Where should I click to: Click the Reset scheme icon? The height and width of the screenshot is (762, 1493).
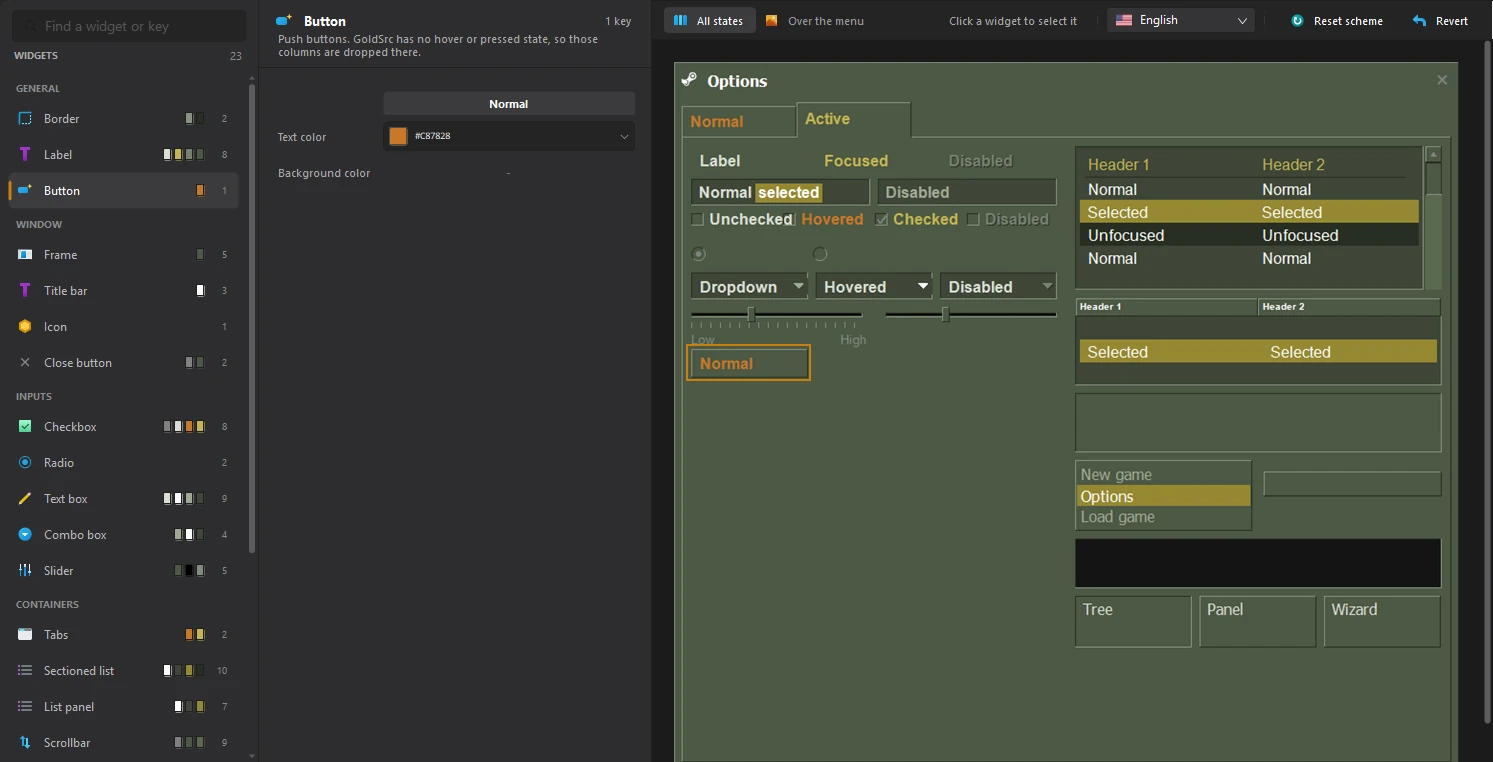1297,21
